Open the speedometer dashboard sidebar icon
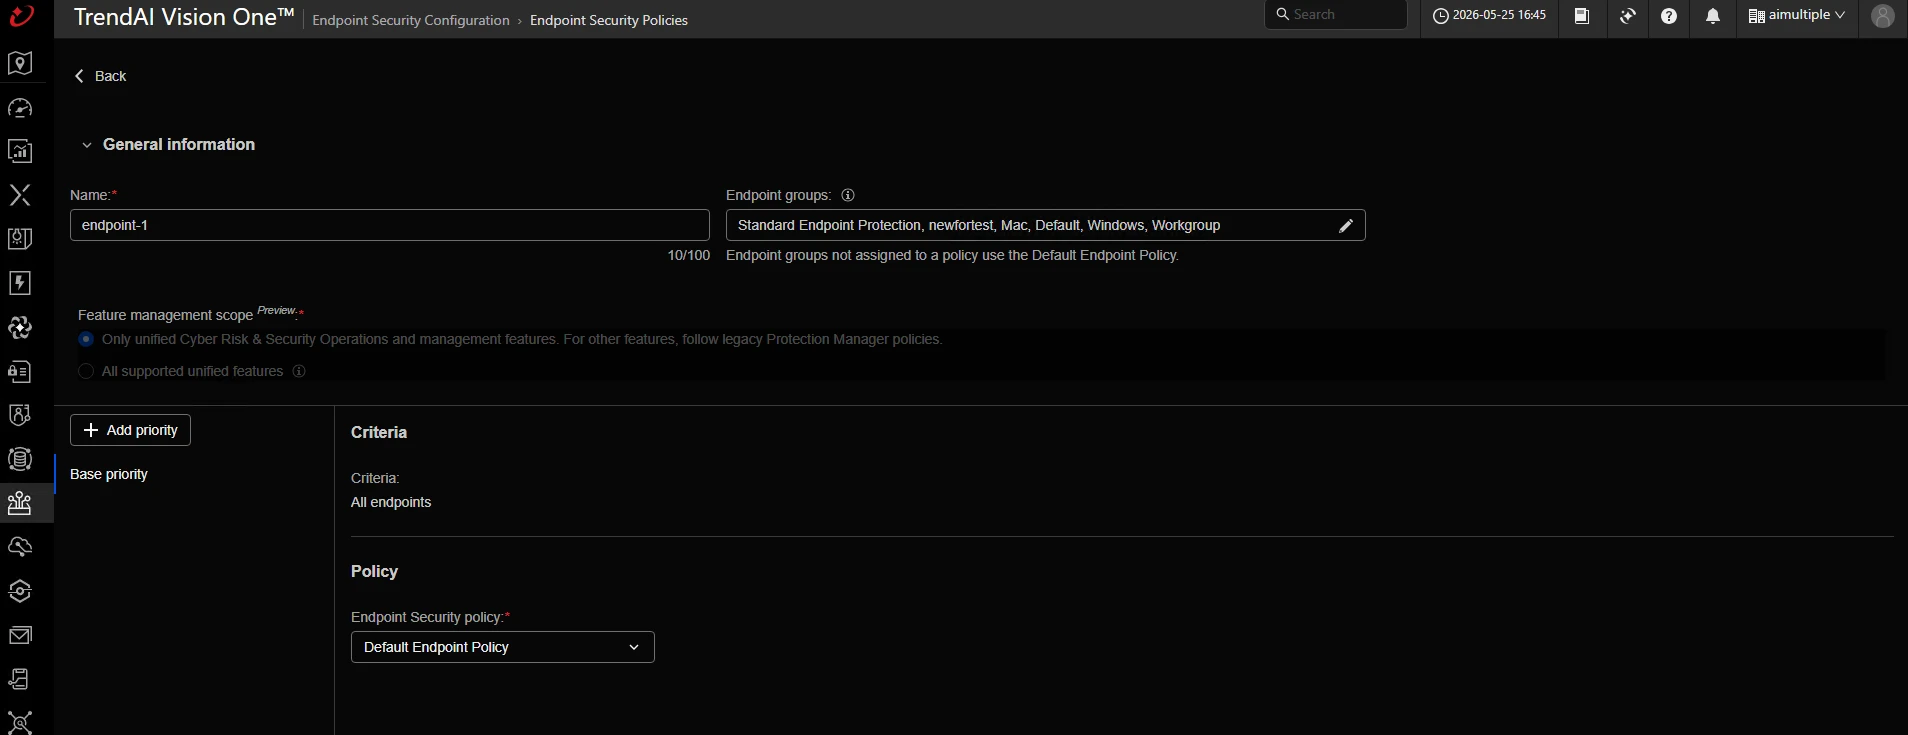Screen dimensions: 1908x735 tap(20, 107)
